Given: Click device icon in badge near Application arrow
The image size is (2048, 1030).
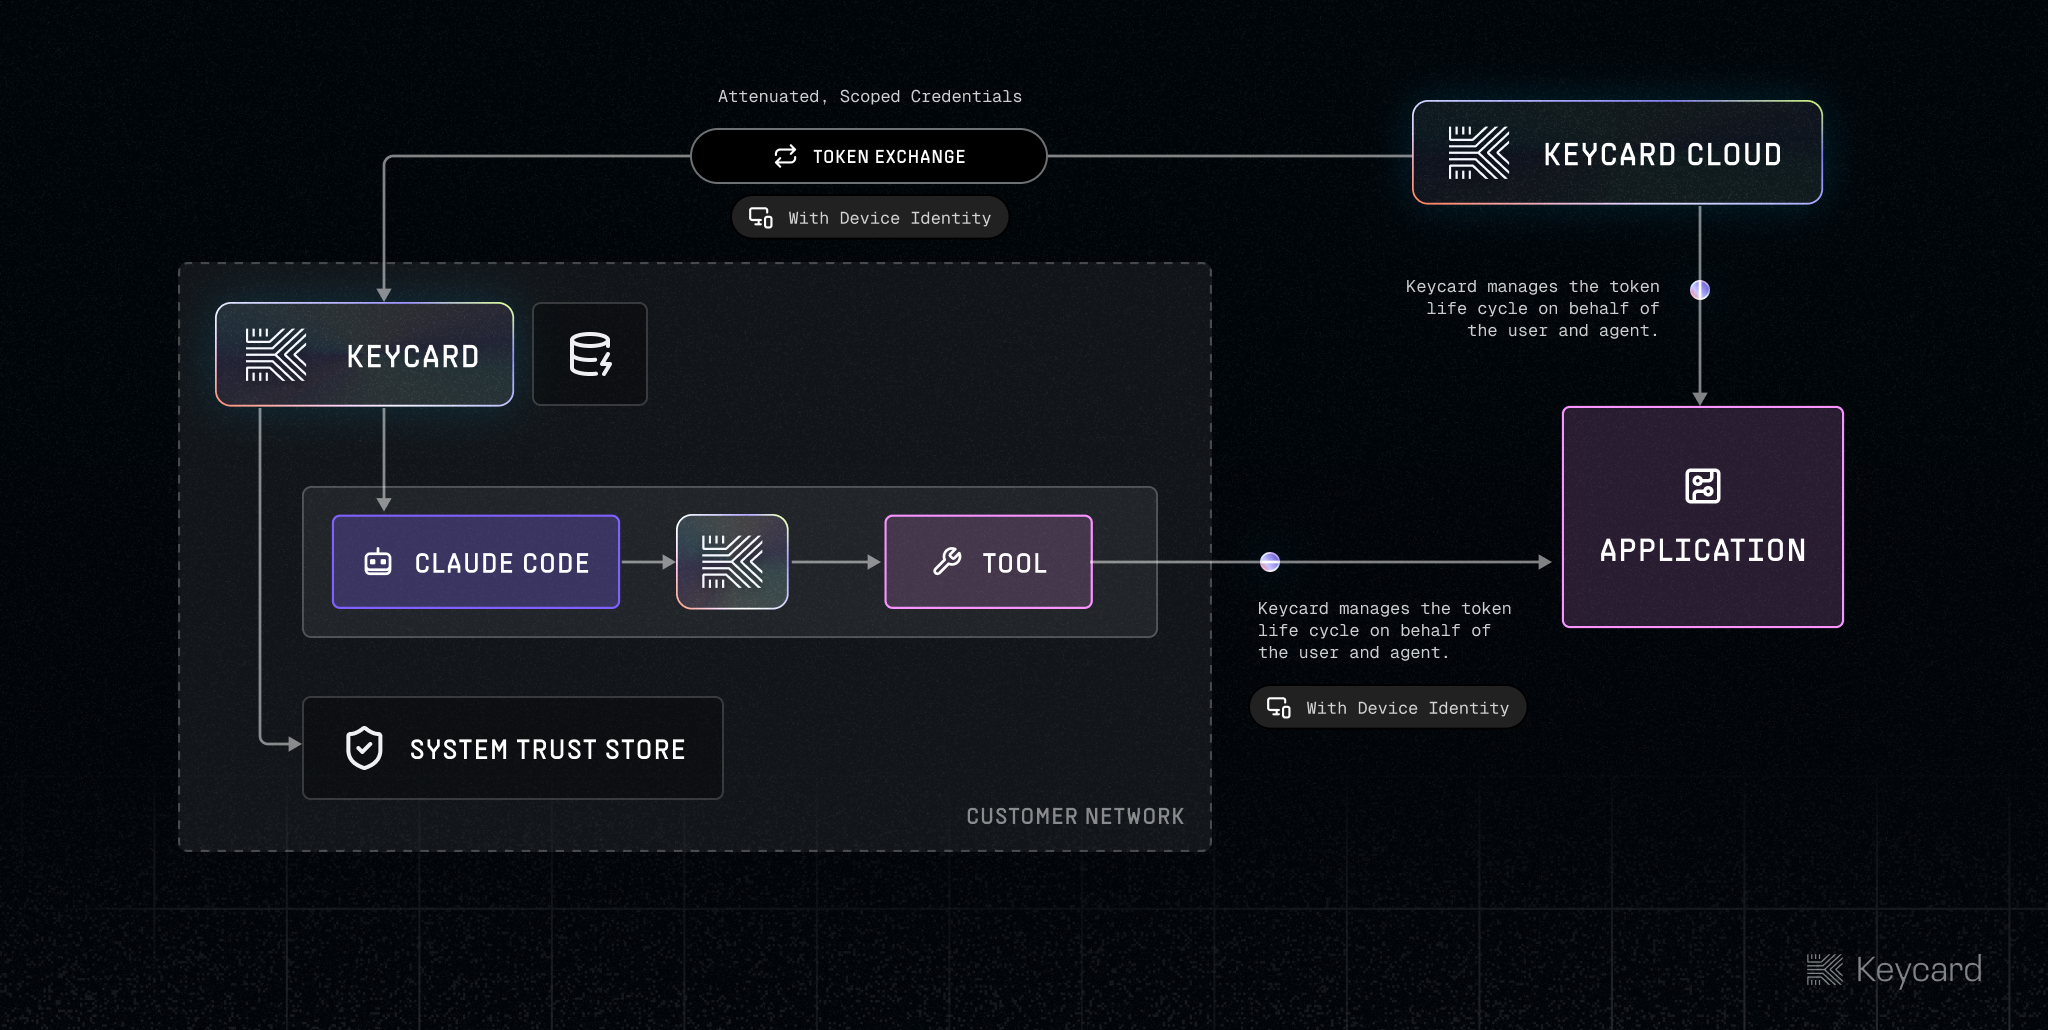Looking at the screenshot, I should pos(1278,708).
